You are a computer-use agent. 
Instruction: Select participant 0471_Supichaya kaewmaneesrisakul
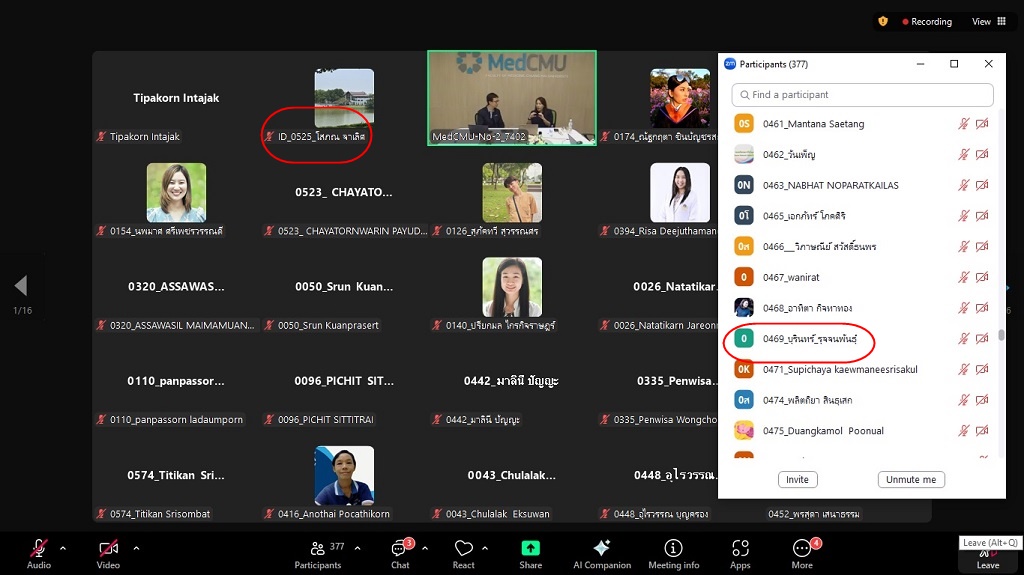point(861,369)
